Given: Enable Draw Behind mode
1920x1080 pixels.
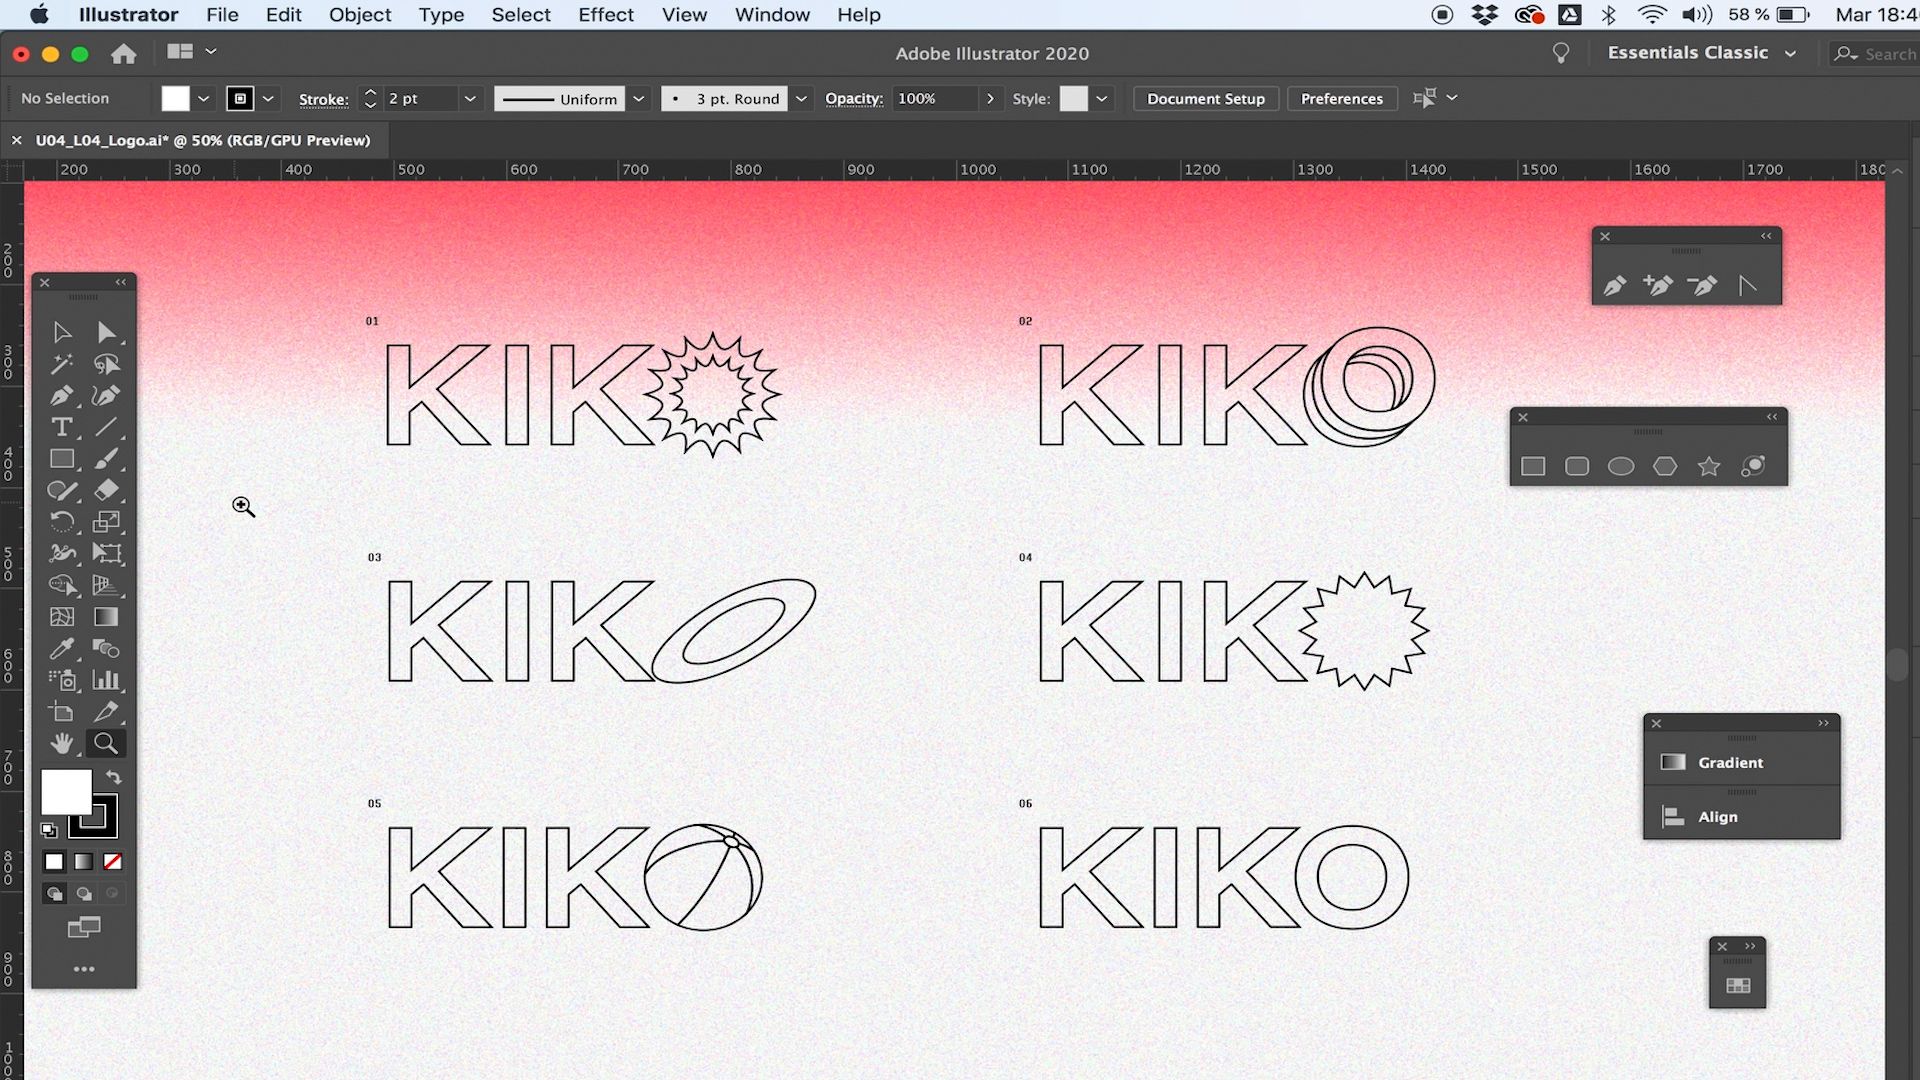Looking at the screenshot, I should (x=84, y=893).
